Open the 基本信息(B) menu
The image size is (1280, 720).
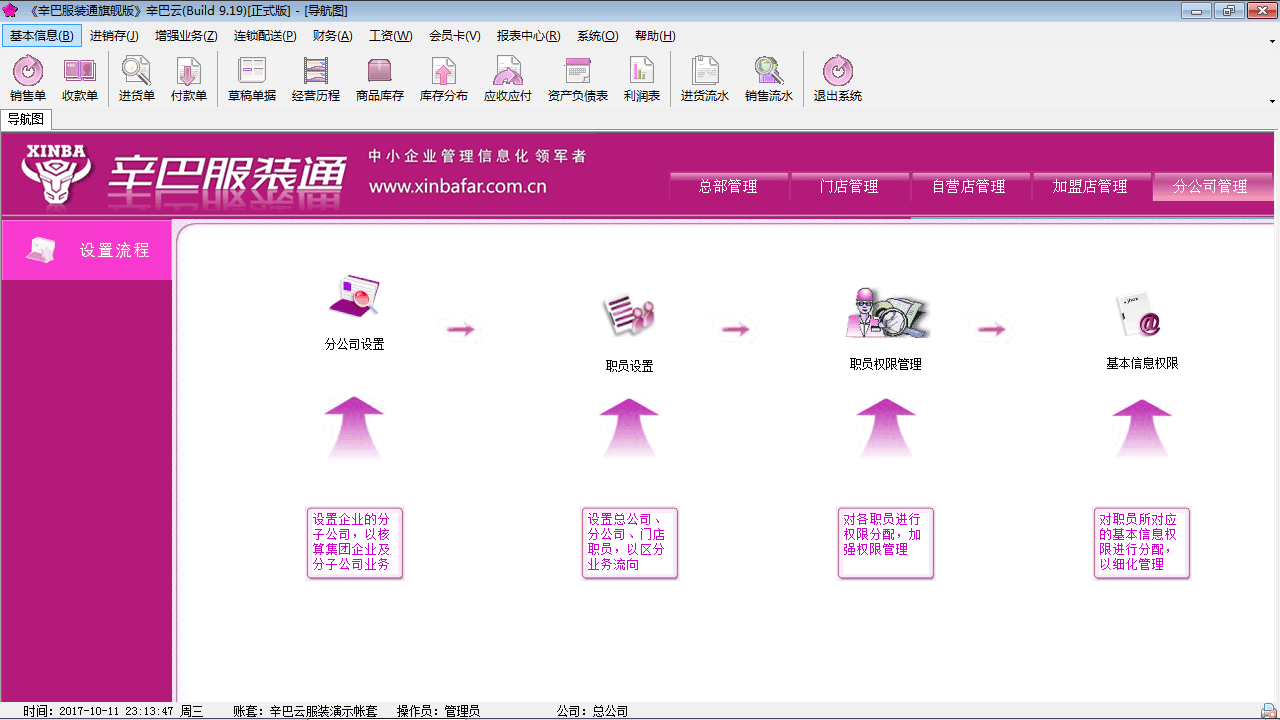click(42, 36)
